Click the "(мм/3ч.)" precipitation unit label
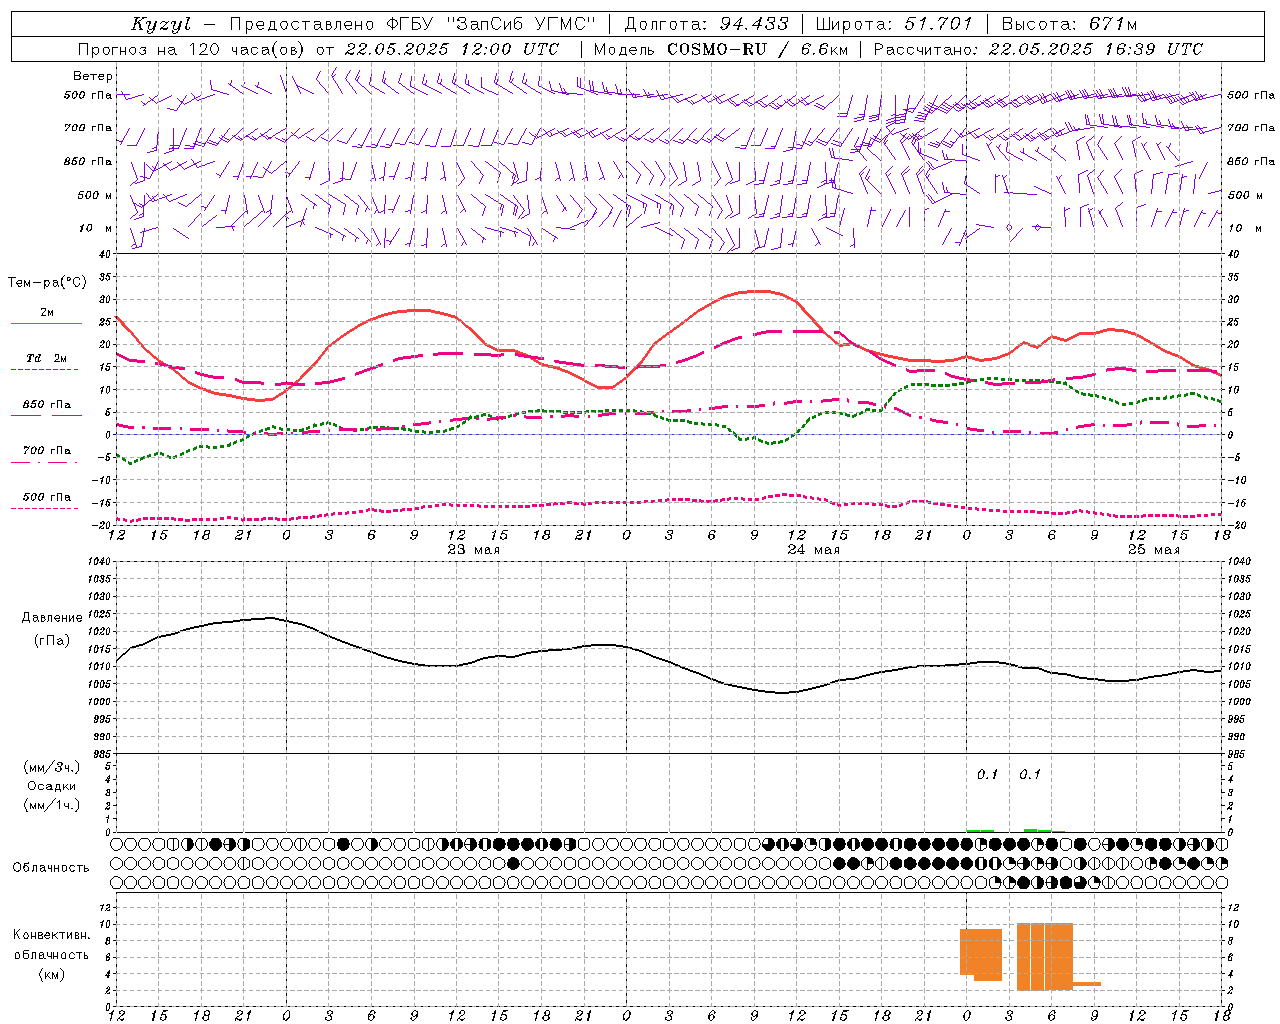 [52, 767]
